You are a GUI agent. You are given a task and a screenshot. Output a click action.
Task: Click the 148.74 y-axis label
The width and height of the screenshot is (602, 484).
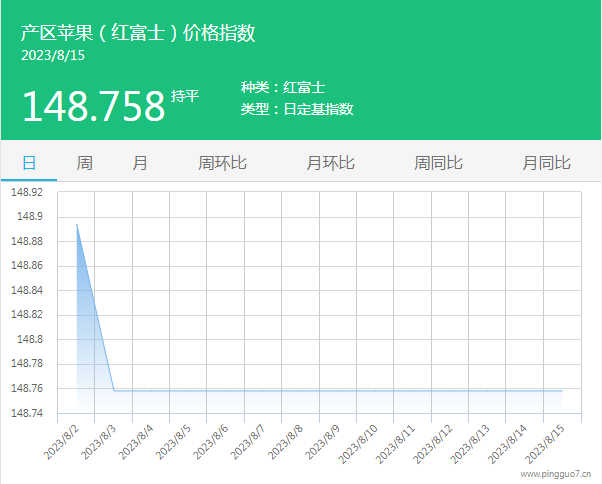pos(27,412)
